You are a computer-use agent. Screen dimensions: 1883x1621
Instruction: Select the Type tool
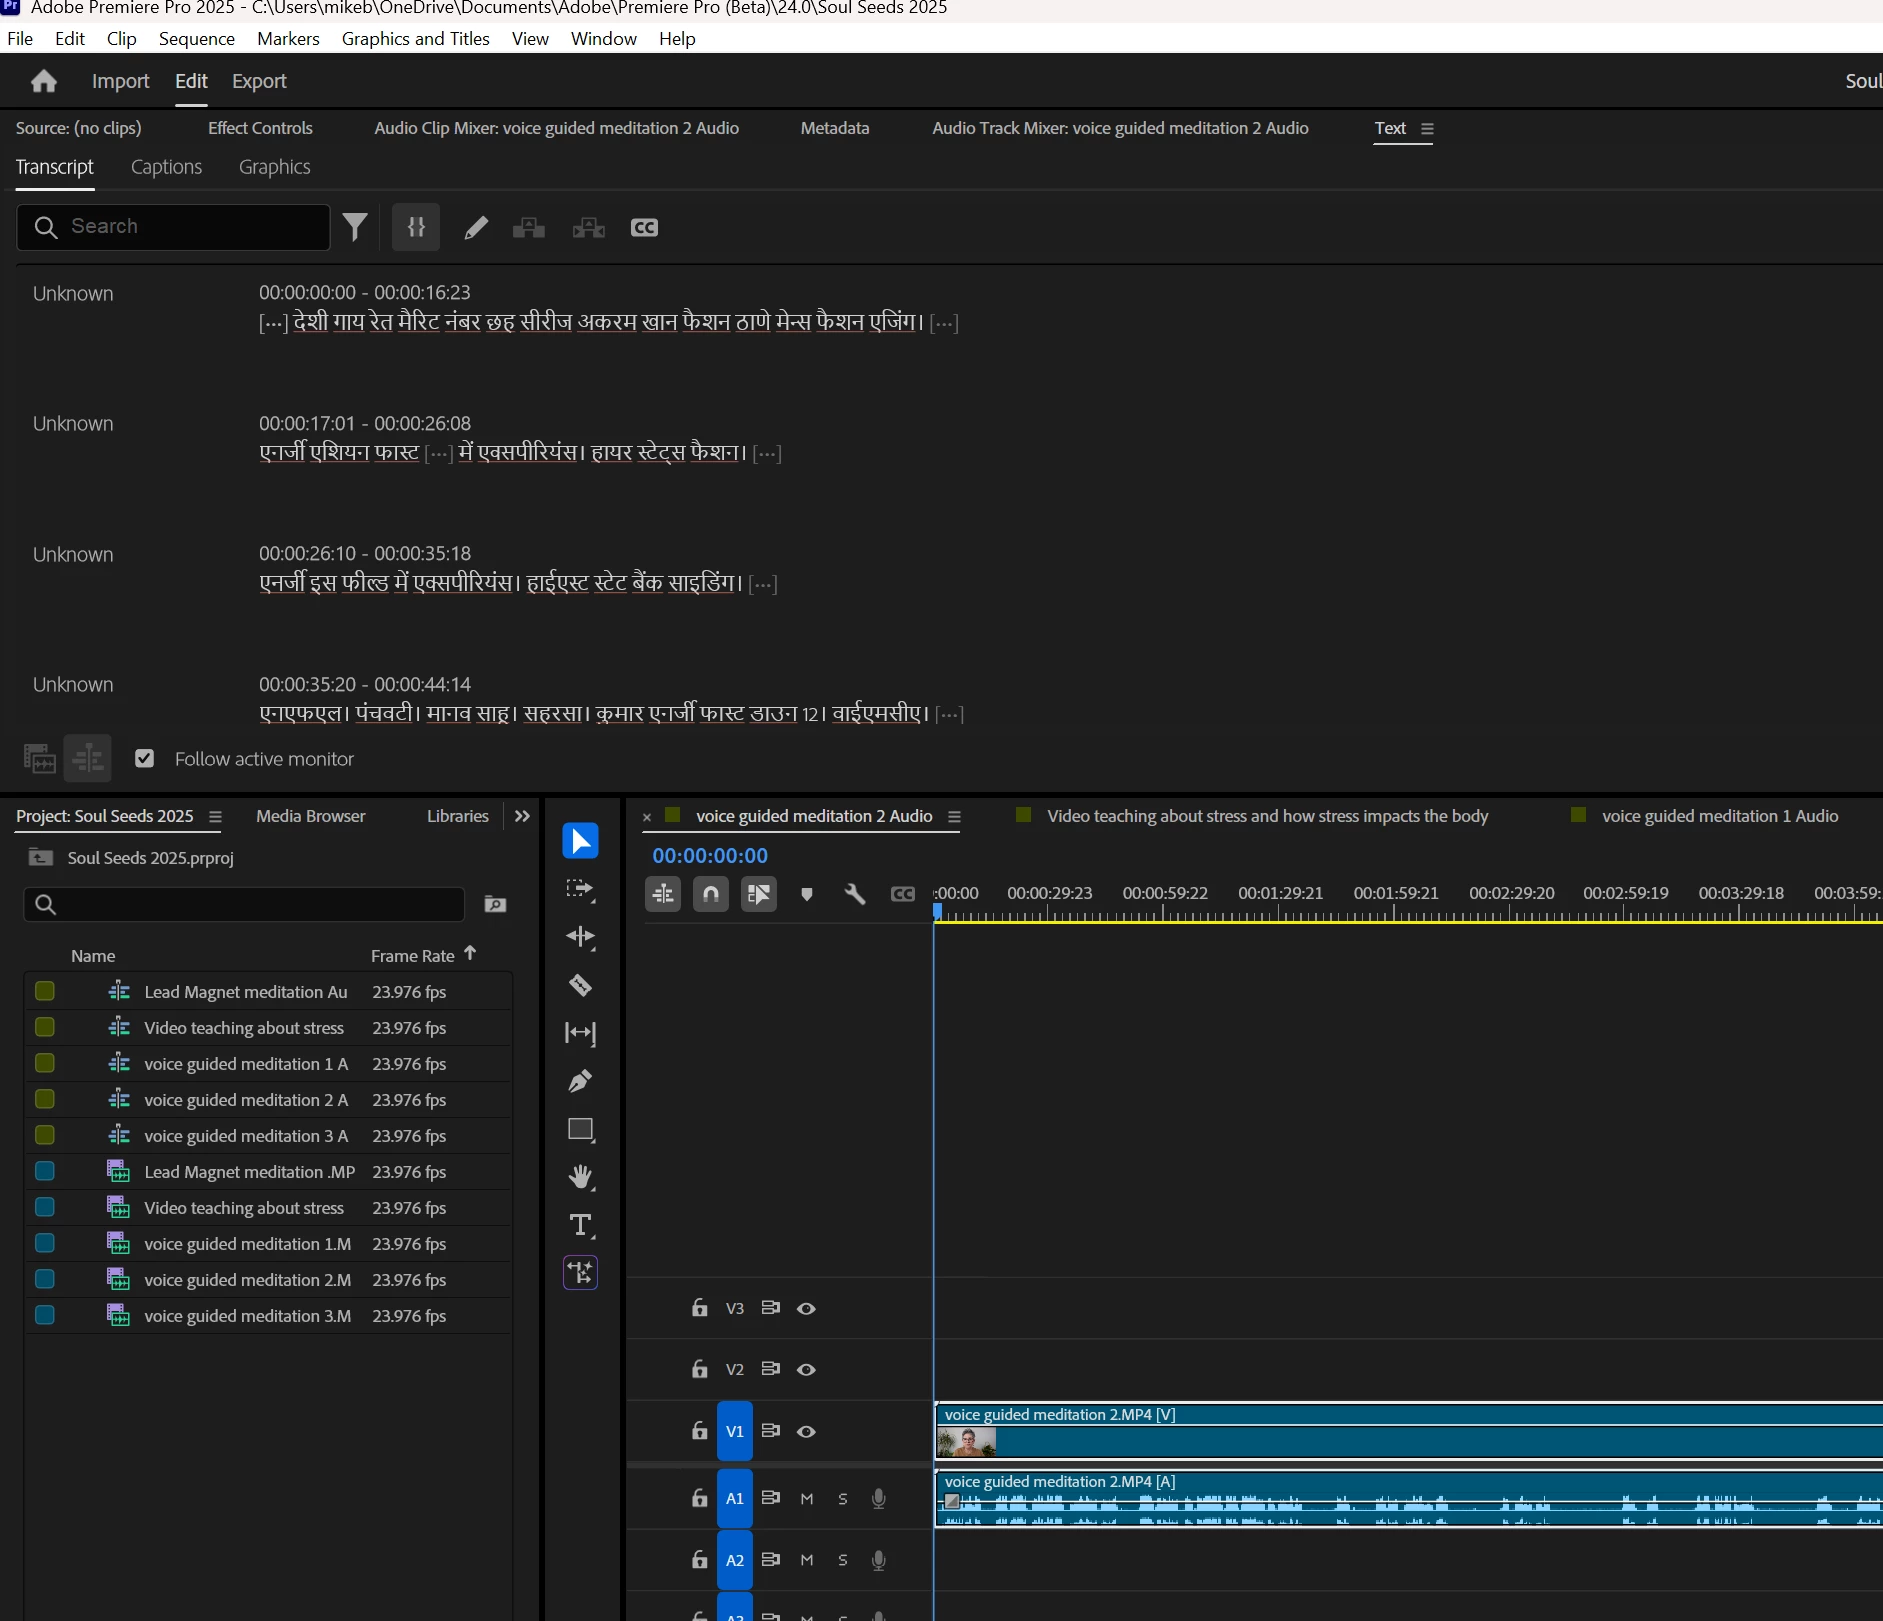(x=580, y=1225)
